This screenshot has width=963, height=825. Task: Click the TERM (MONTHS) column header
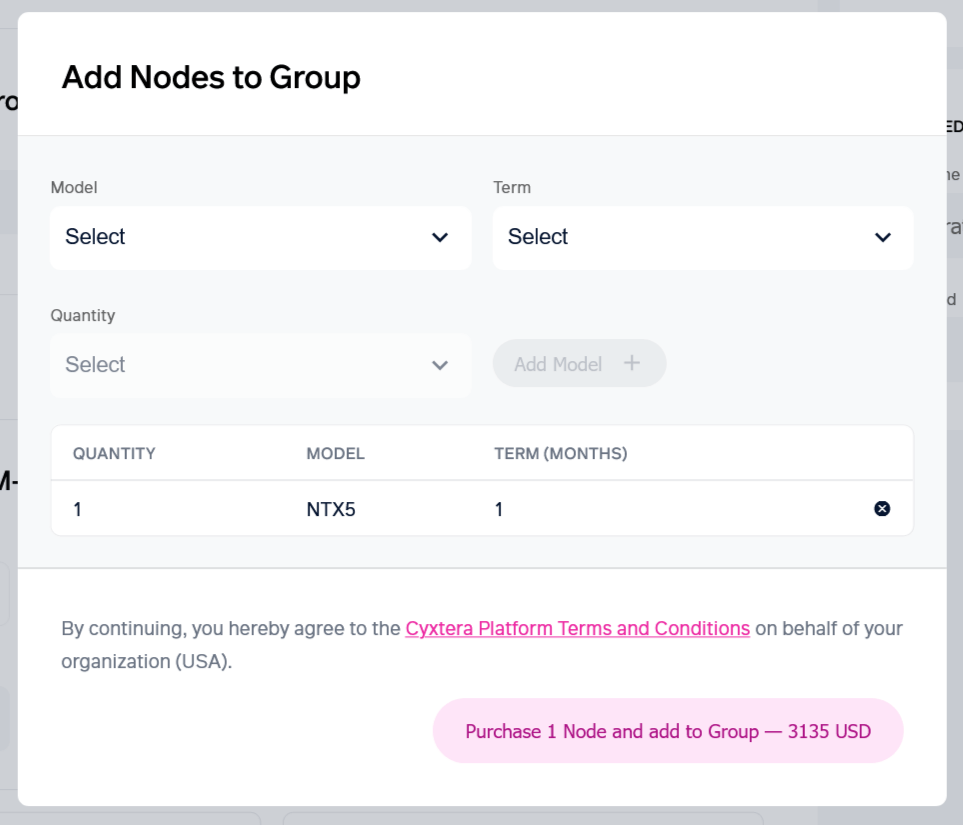point(560,454)
